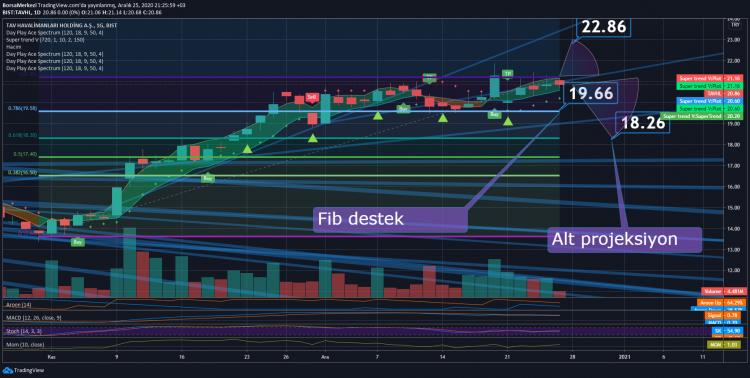The height and width of the screenshot is (378, 750).
Task: Click the Mom (10, close) indicator label
Action: pos(25,345)
